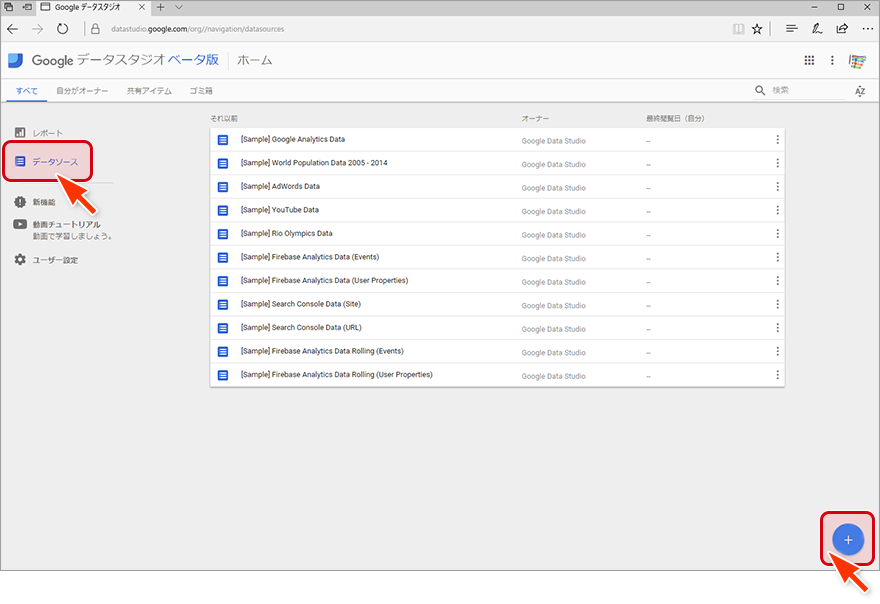
Task: Close the Google データスタジオ browser tab
Action: (x=141, y=7)
